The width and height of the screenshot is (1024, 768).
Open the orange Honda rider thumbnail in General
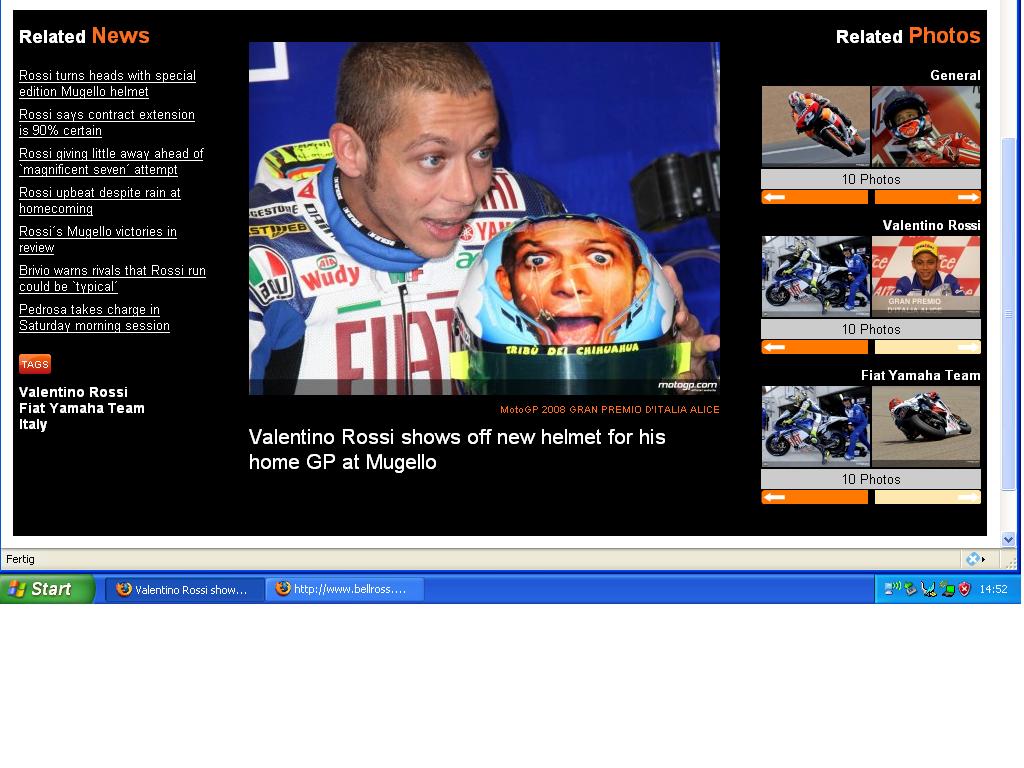pyautogui.click(x=815, y=126)
